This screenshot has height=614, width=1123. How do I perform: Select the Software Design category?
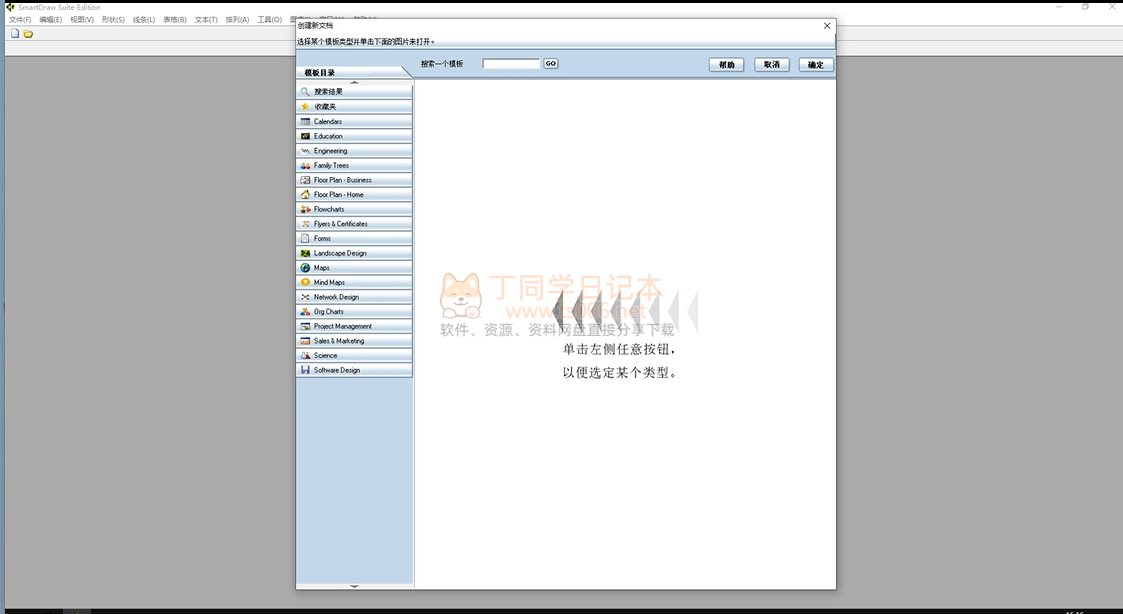coord(354,370)
